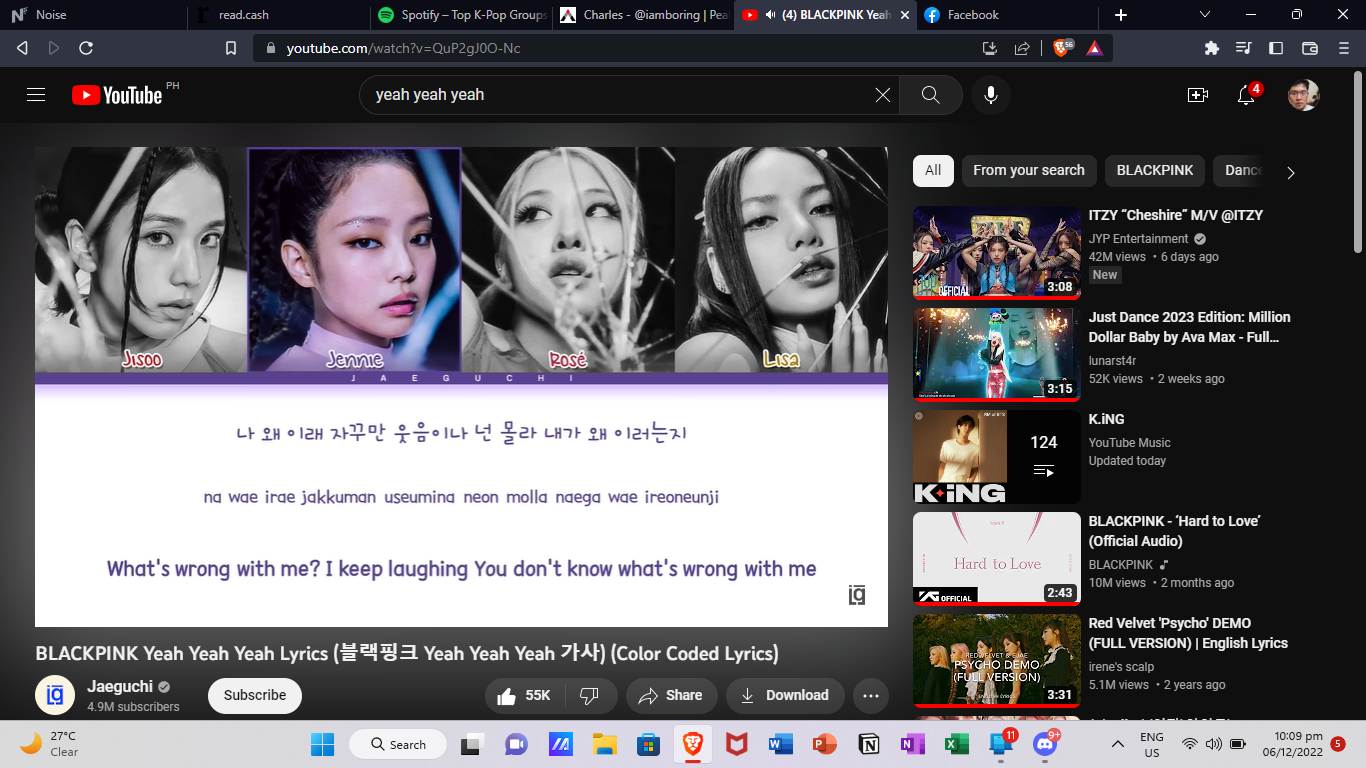Click the browser share icon in address bar
The image size is (1366, 768).
(1022, 48)
